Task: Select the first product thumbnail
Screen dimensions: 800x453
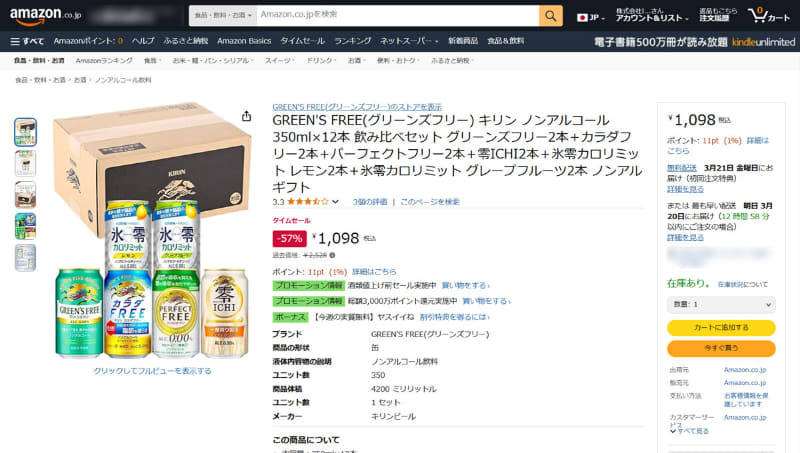Action: (x=26, y=132)
